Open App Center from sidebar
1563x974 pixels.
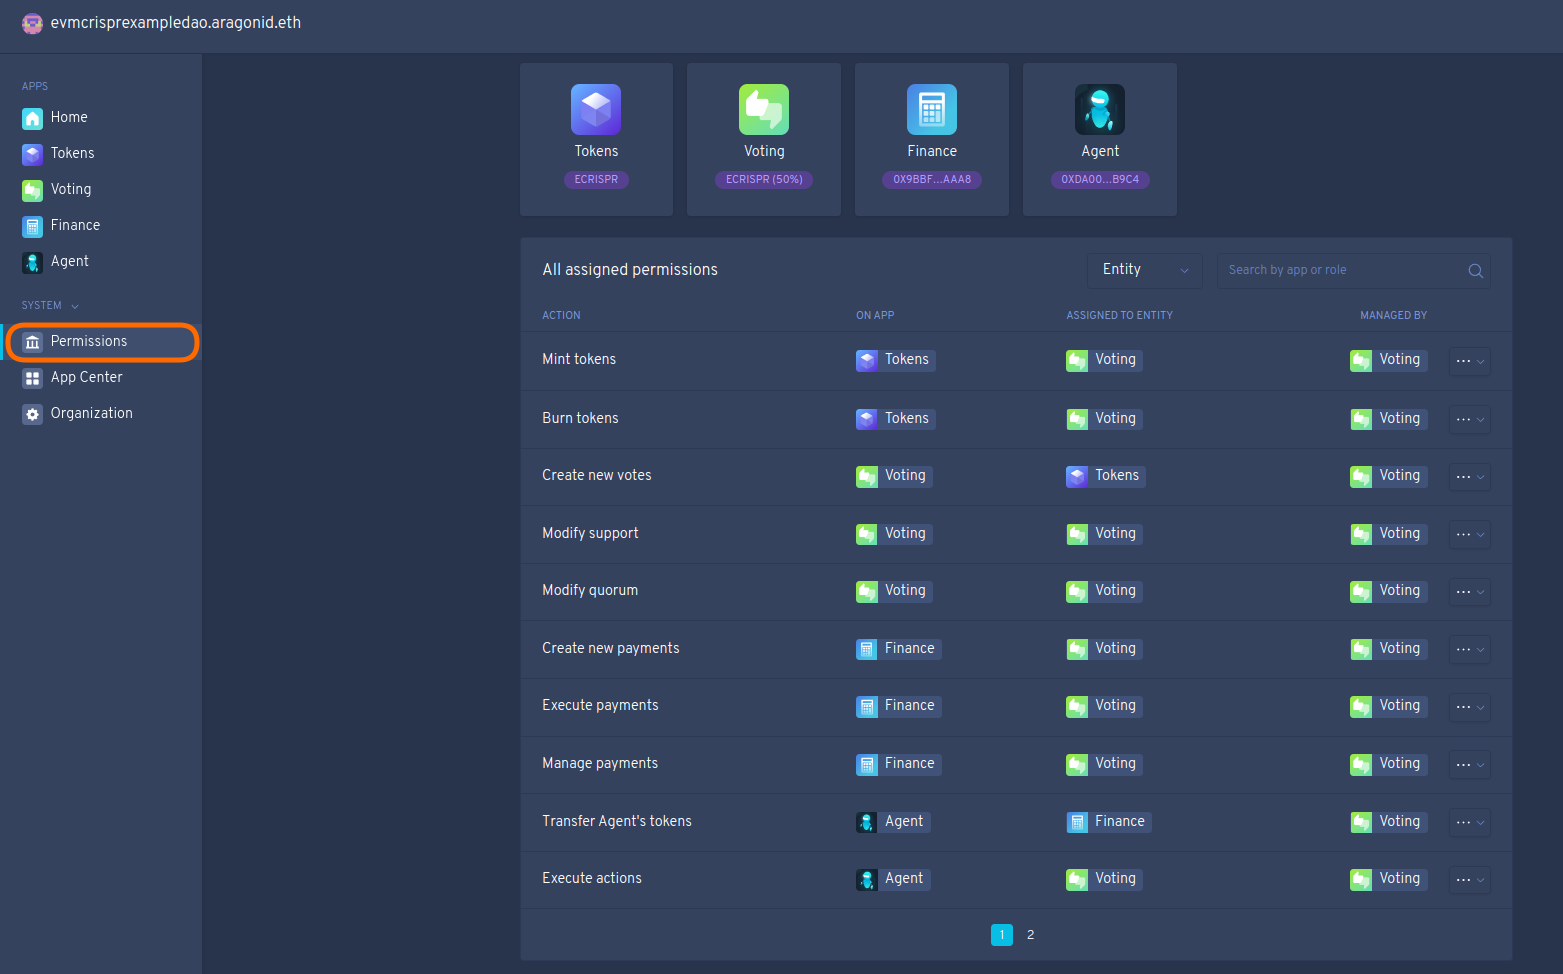click(x=100, y=377)
